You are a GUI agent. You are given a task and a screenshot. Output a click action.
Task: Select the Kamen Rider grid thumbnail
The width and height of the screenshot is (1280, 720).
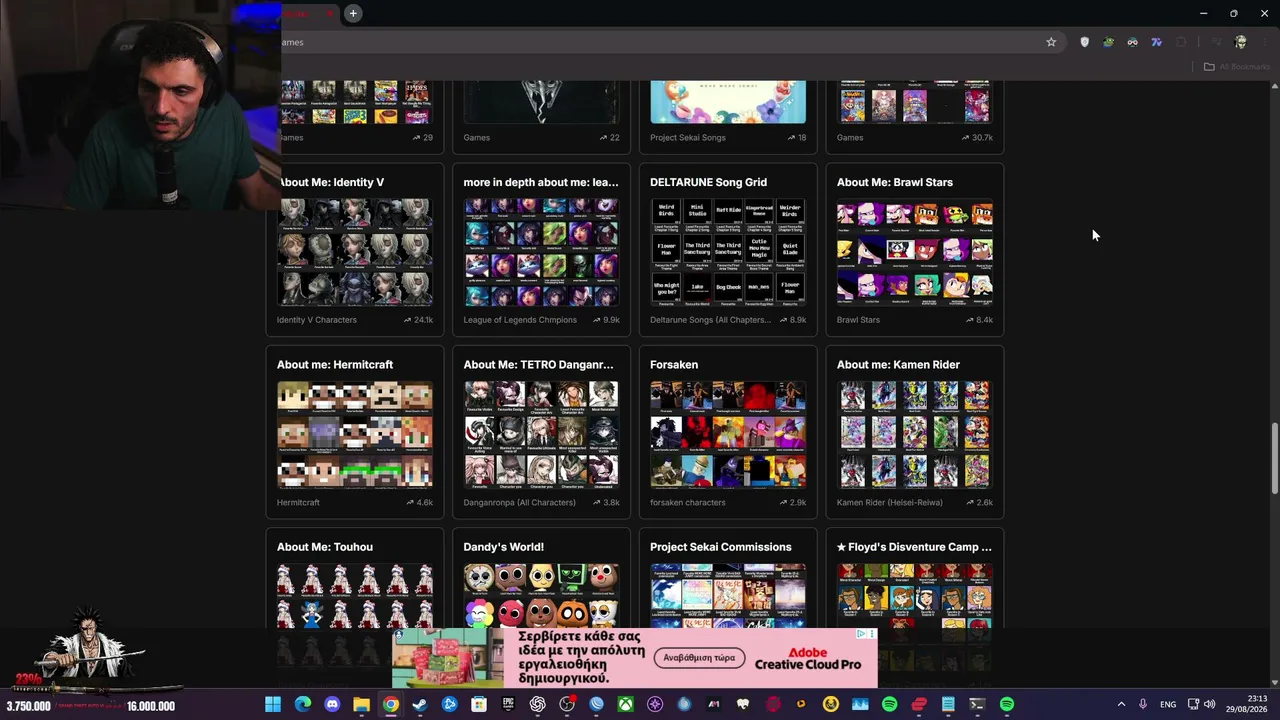915,434
